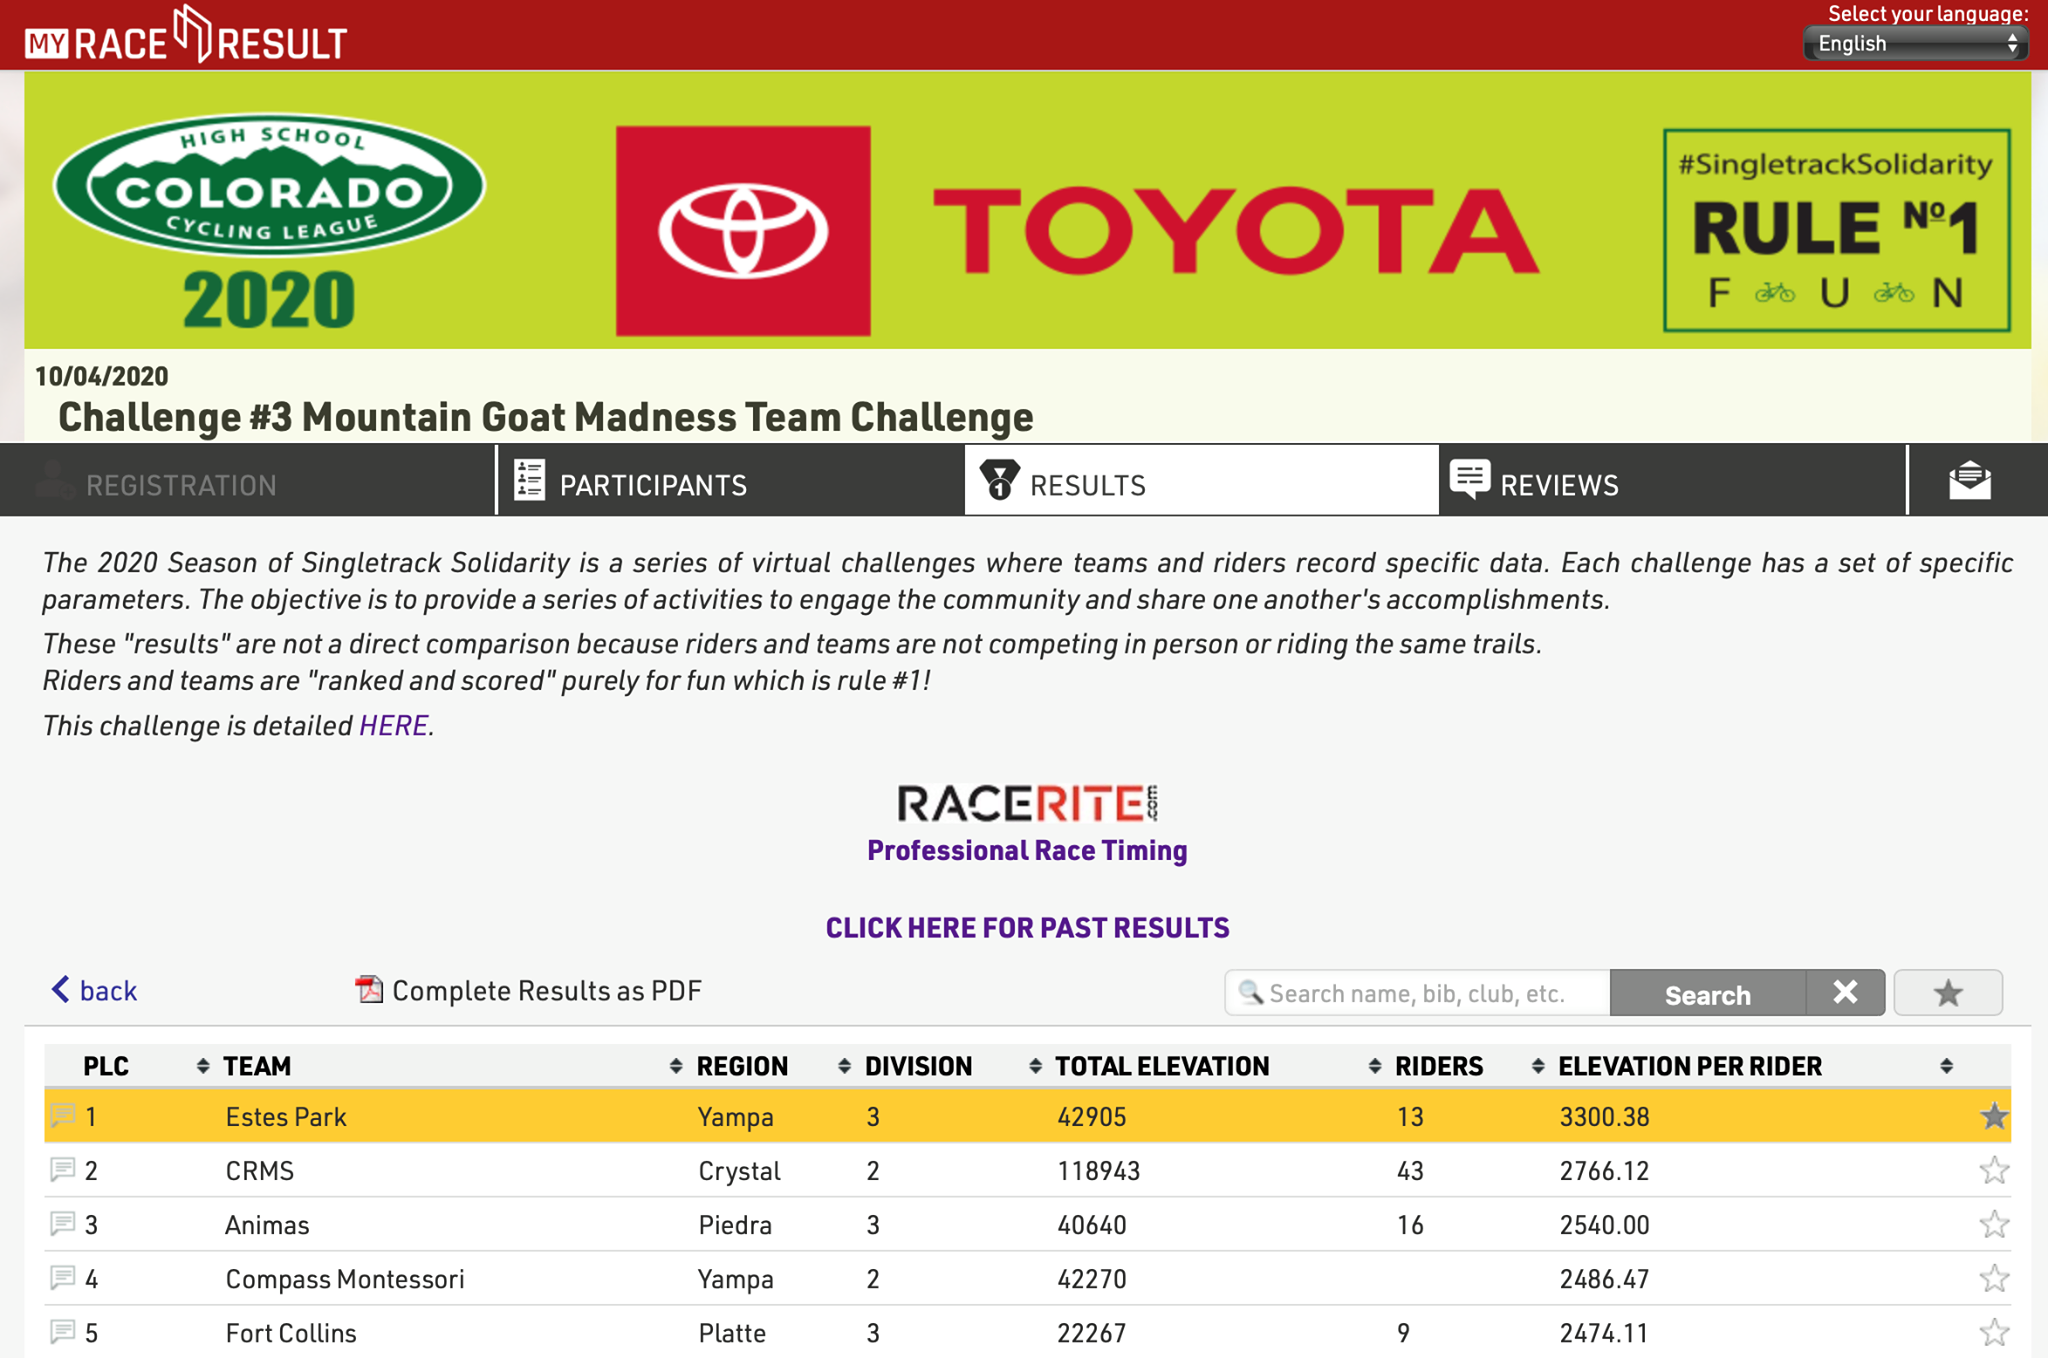The width and height of the screenshot is (2048, 1358).
Task: Open the RaceRite logo link
Action: 1027,803
